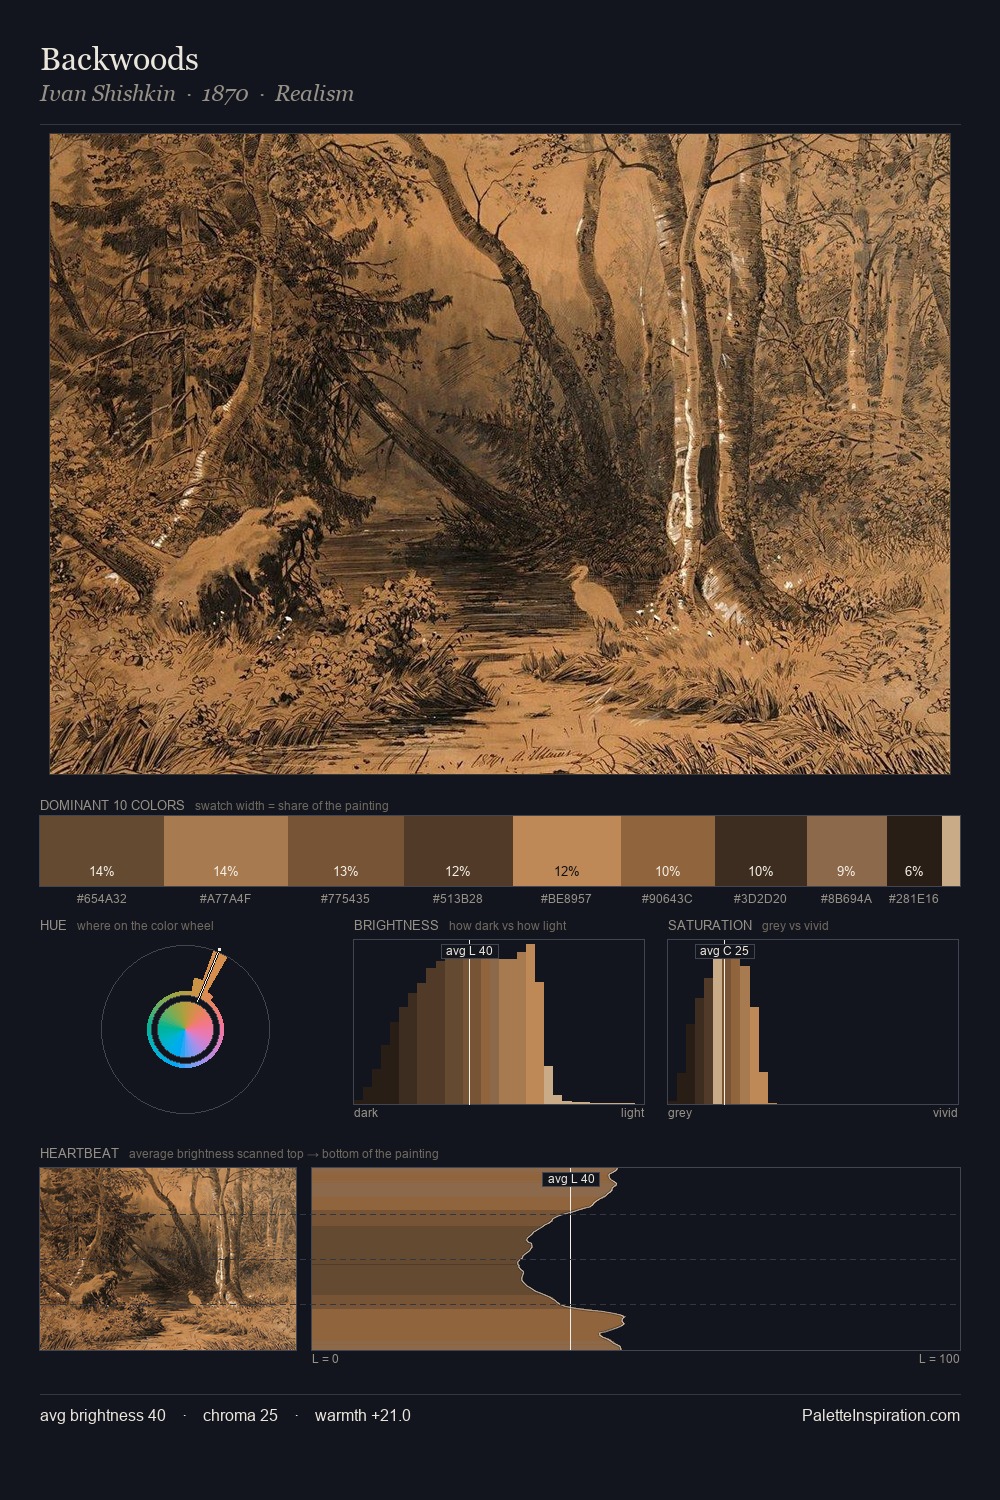The image size is (1000, 1500).
Task: Click the 'SATURATION' section heading
Action: 710,925
